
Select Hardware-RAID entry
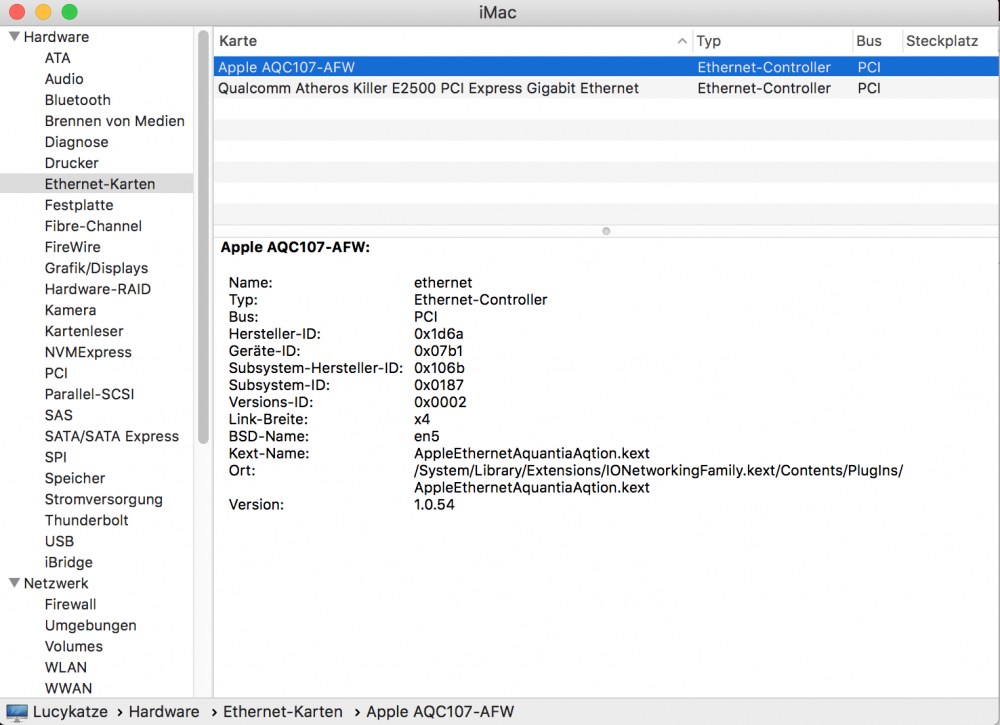(98, 289)
